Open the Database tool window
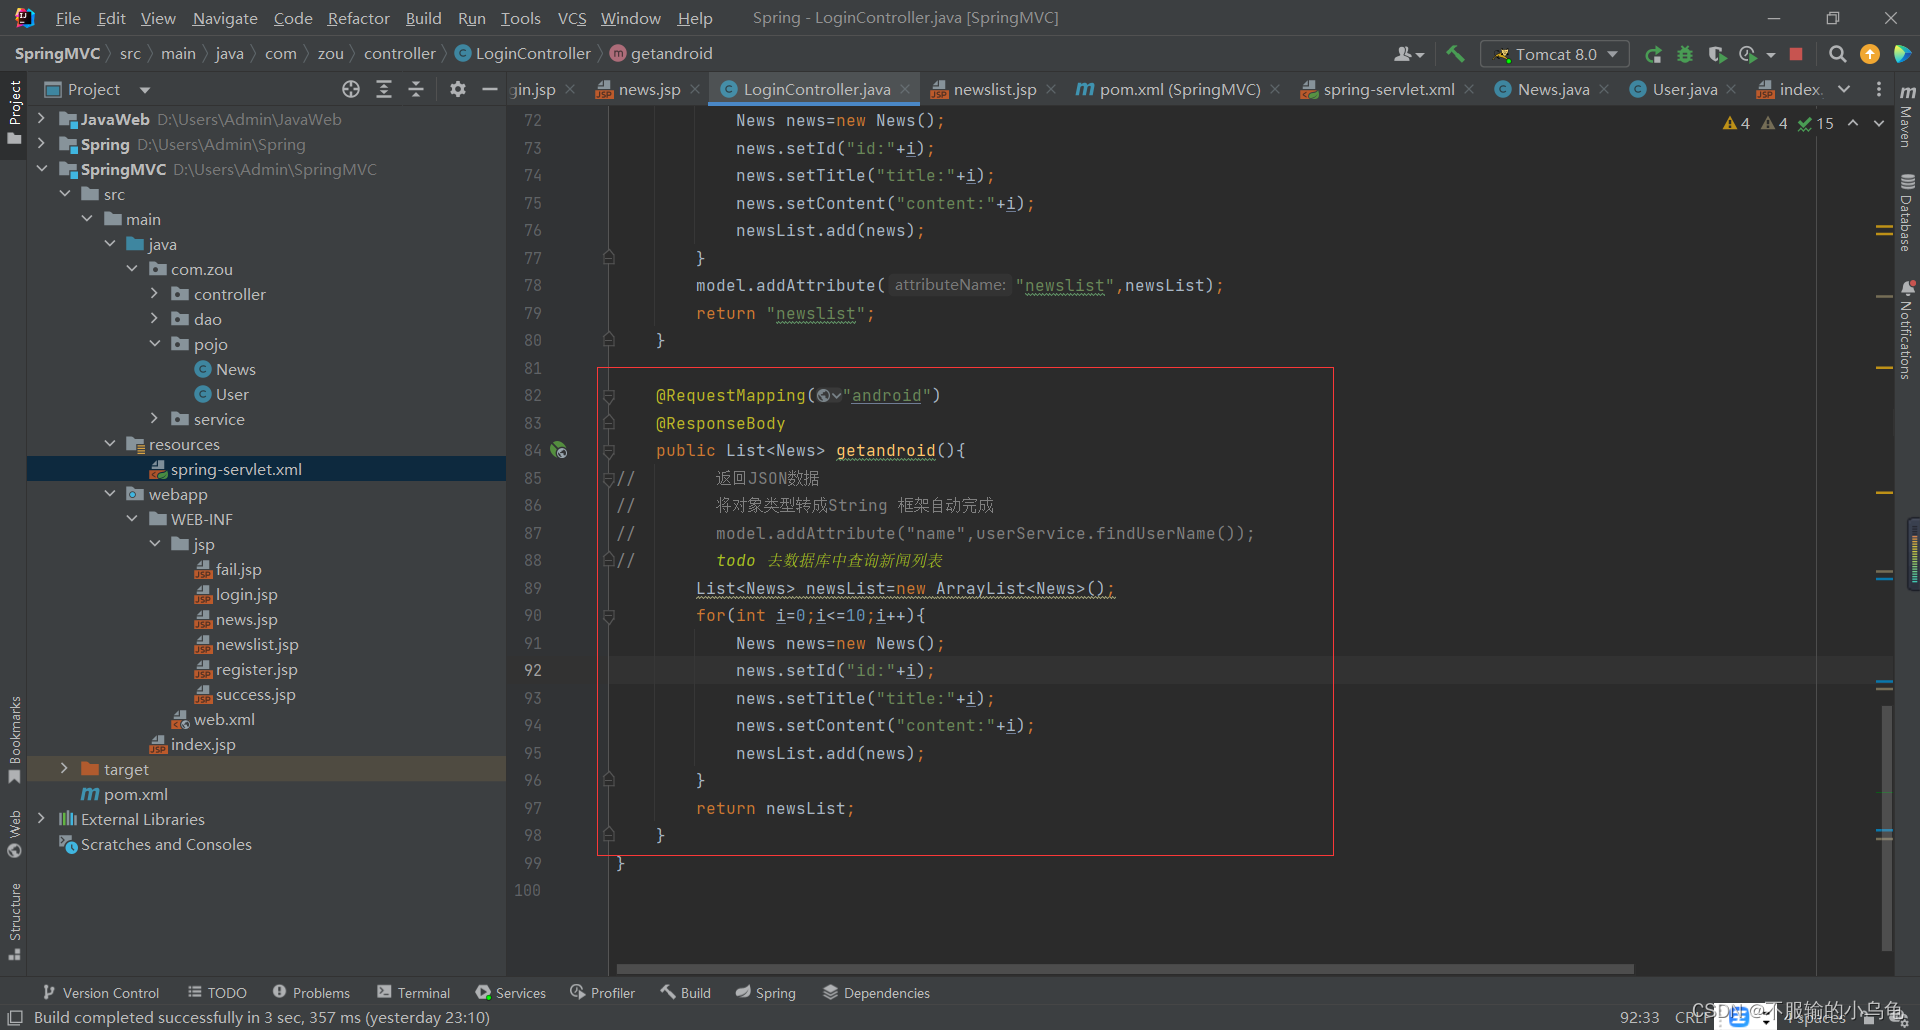This screenshot has height=1030, width=1920. coord(1907,212)
